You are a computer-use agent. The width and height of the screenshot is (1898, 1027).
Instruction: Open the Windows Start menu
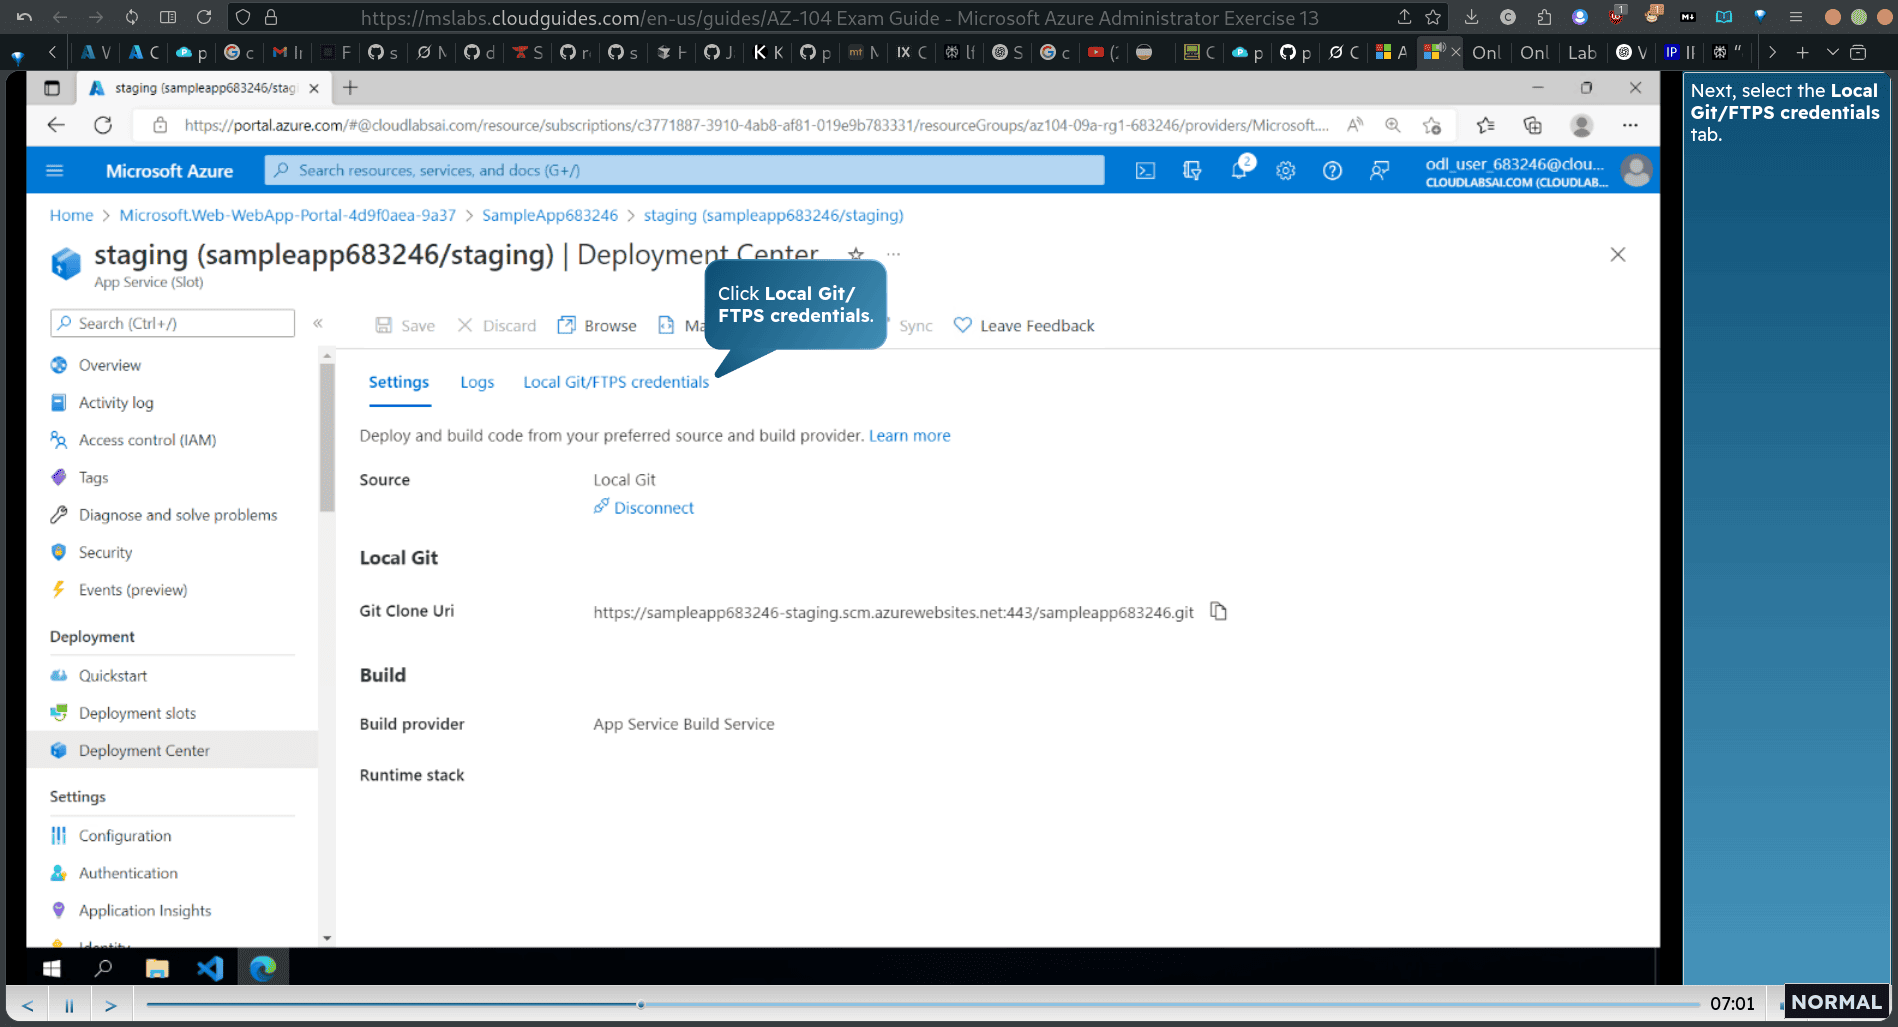point(52,968)
